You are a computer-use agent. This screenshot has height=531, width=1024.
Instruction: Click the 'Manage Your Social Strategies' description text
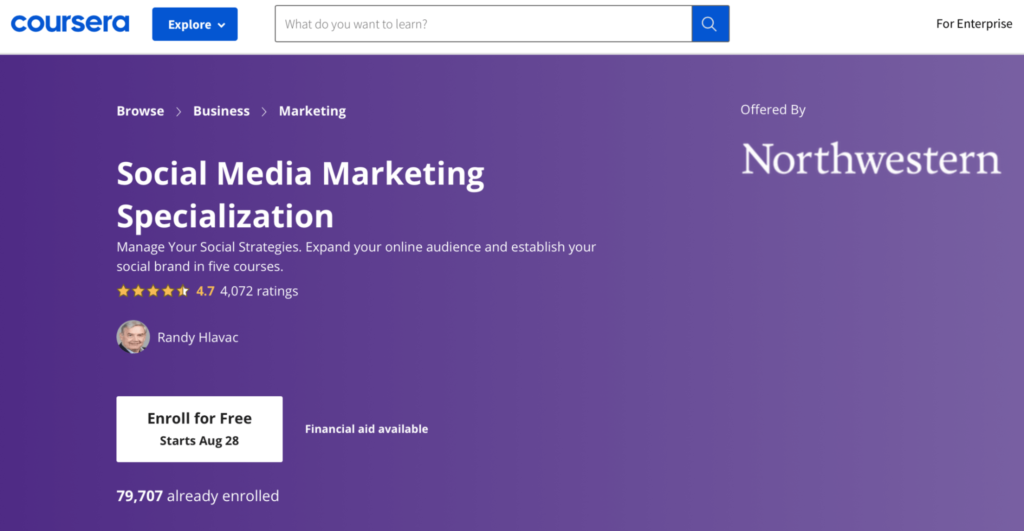356,257
